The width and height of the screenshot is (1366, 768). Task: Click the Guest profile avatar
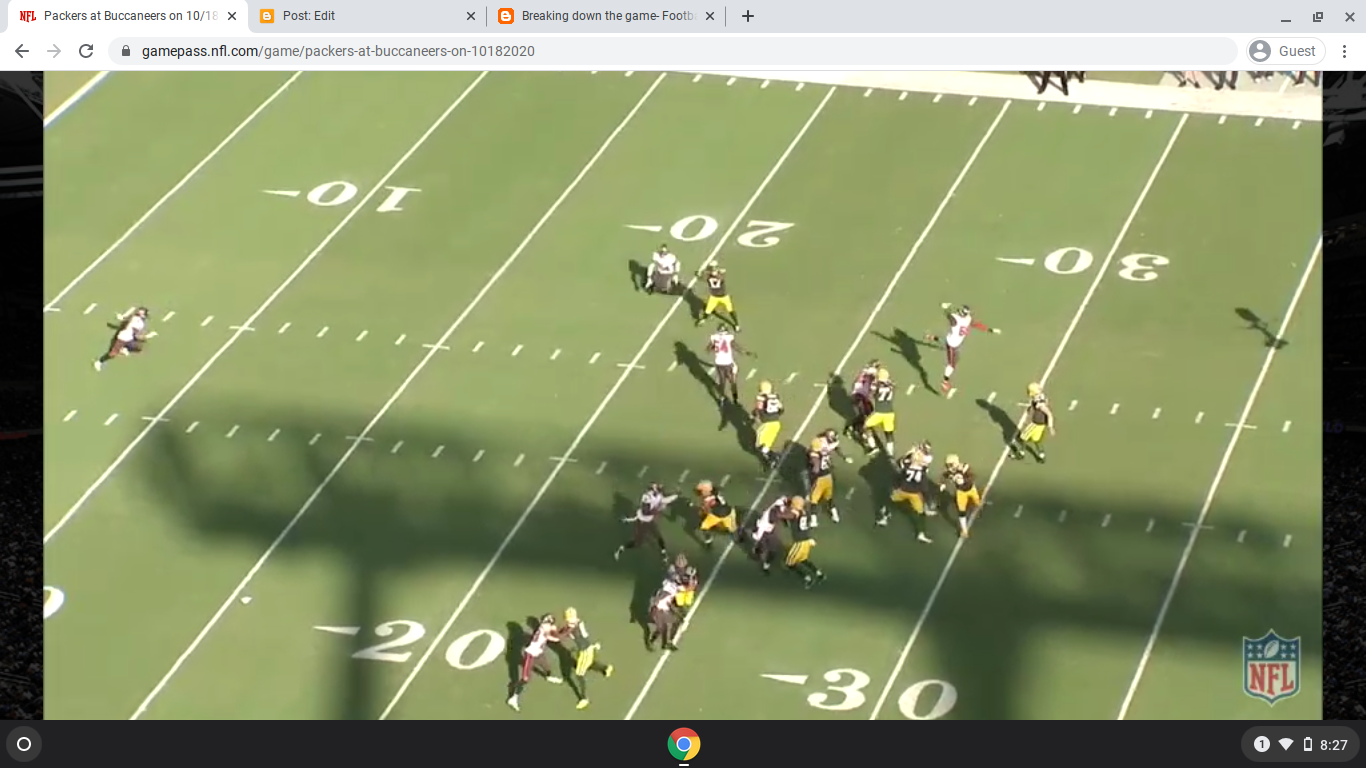1260,50
